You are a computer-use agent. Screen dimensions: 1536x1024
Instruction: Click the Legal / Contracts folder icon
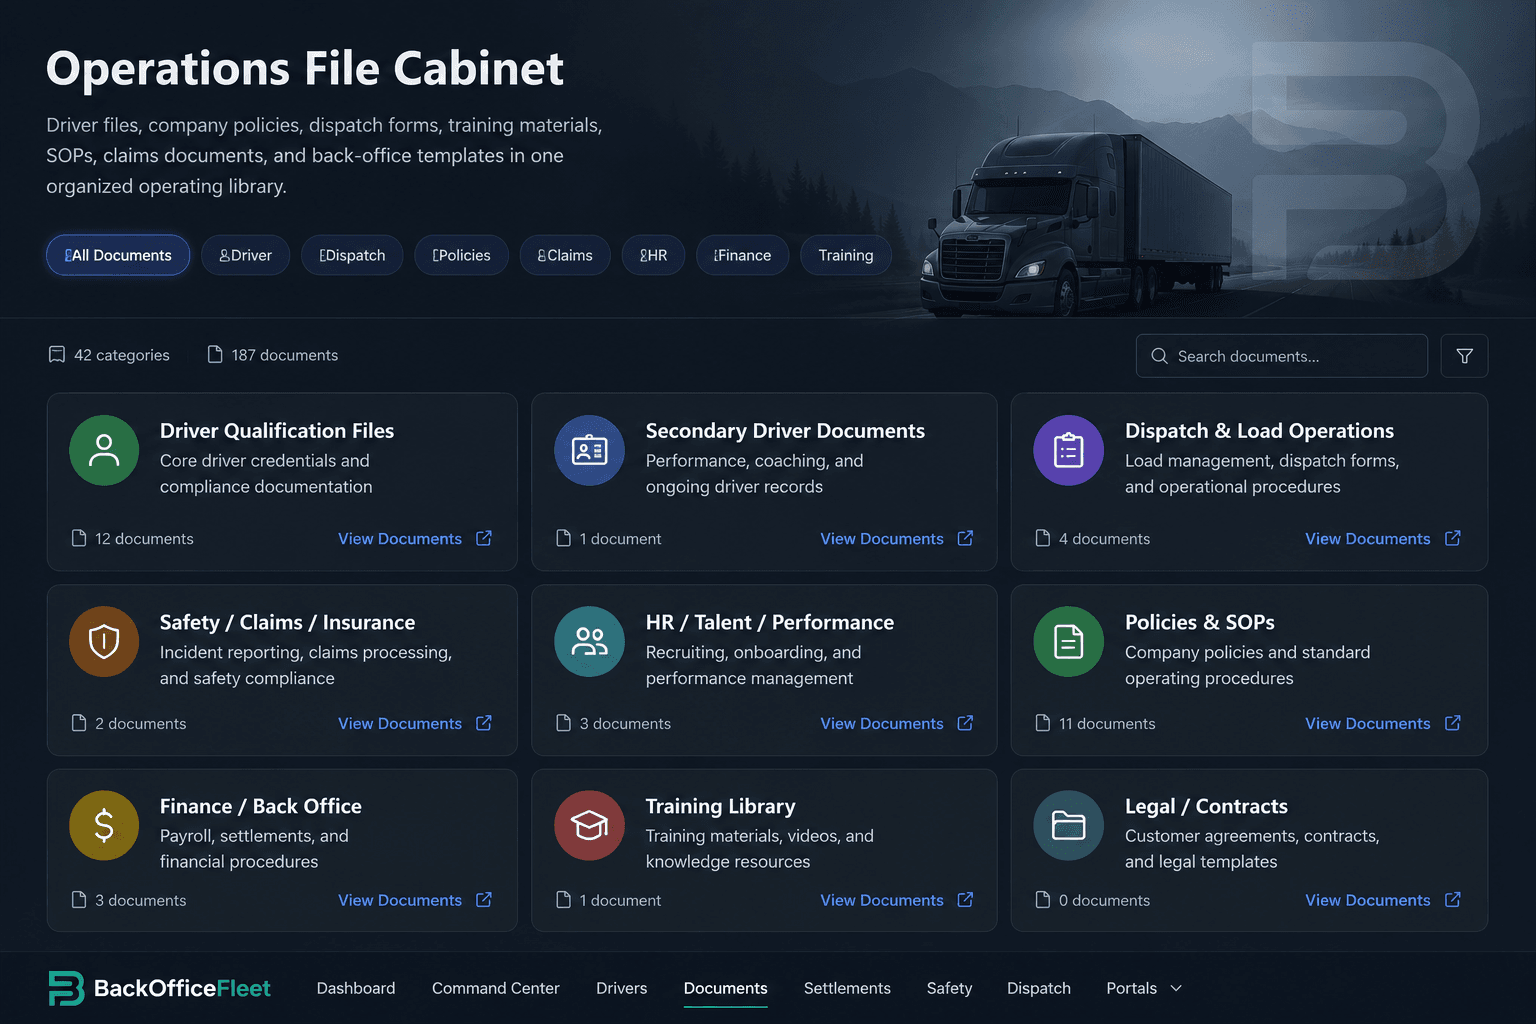[x=1069, y=826]
